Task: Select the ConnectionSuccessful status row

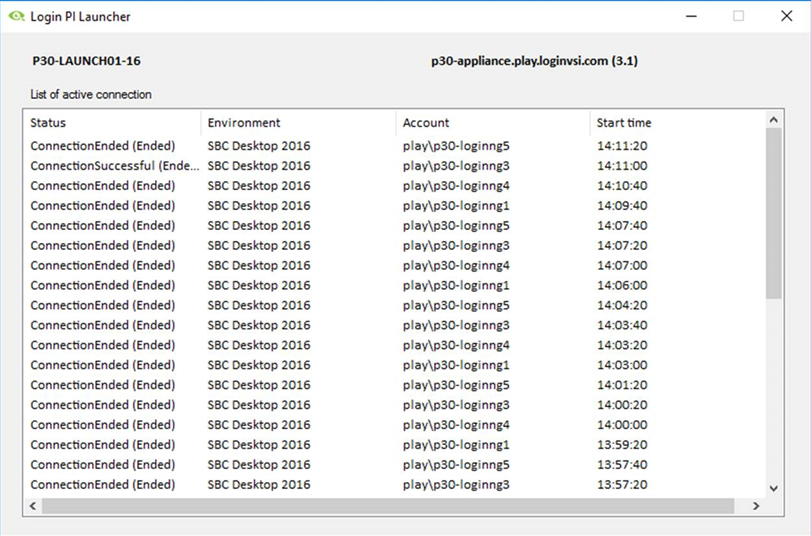Action: coord(395,166)
